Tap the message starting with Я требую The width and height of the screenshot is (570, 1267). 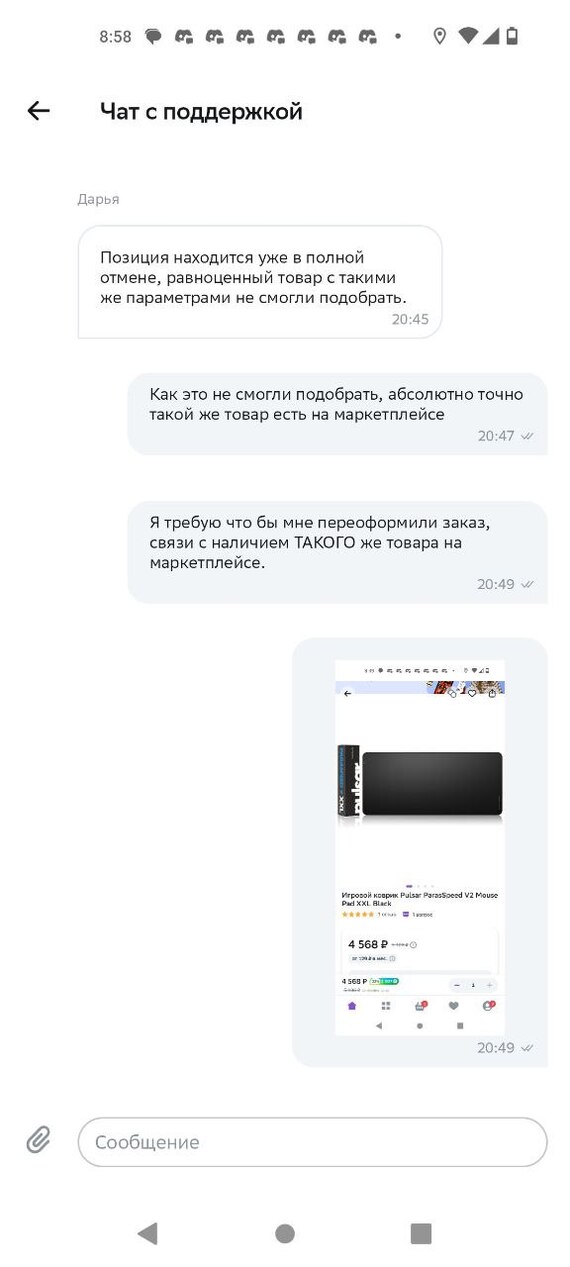(x=337, y=552)
